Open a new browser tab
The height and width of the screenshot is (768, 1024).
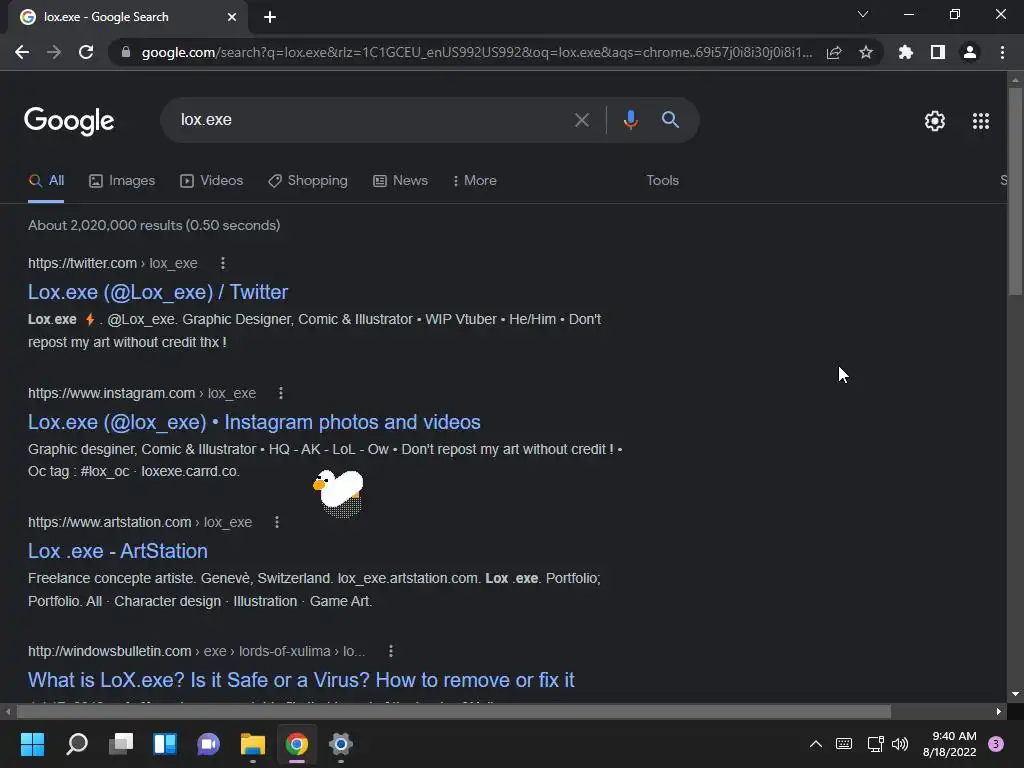point(270,17)
